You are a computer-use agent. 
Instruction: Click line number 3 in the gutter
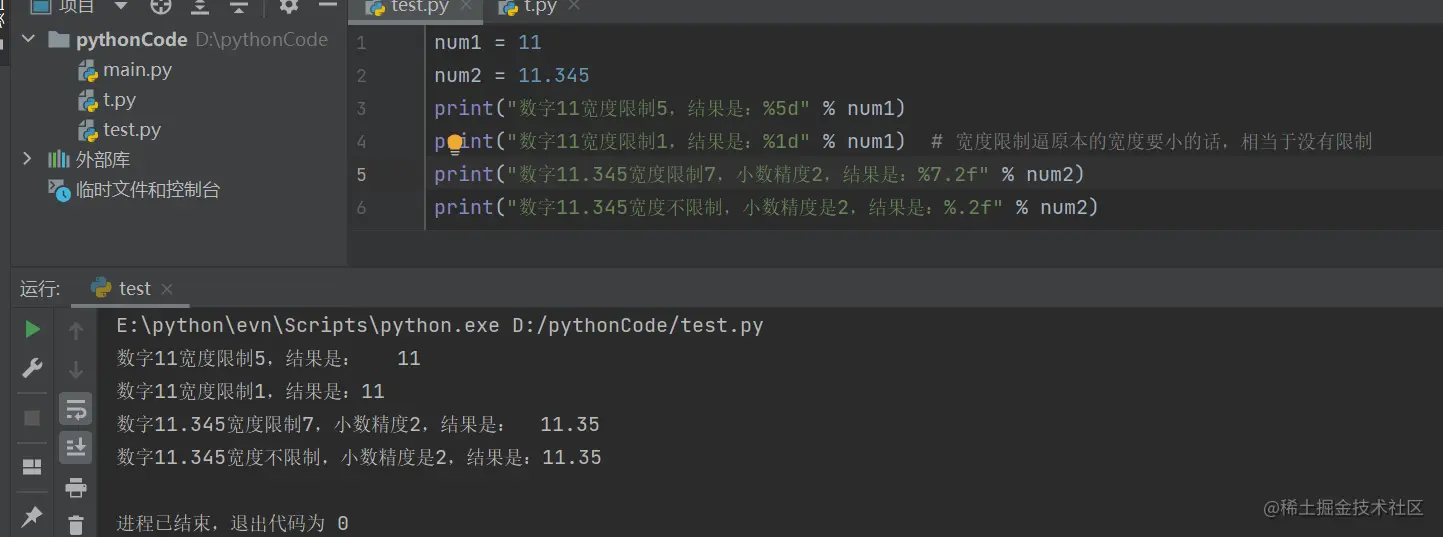tap(361, 109)
